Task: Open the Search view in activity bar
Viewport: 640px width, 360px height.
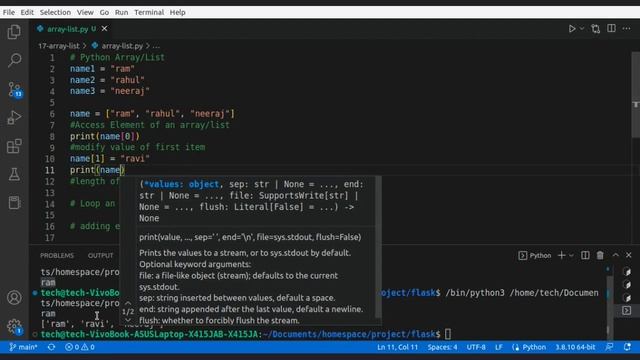Action: pos(14,60)
